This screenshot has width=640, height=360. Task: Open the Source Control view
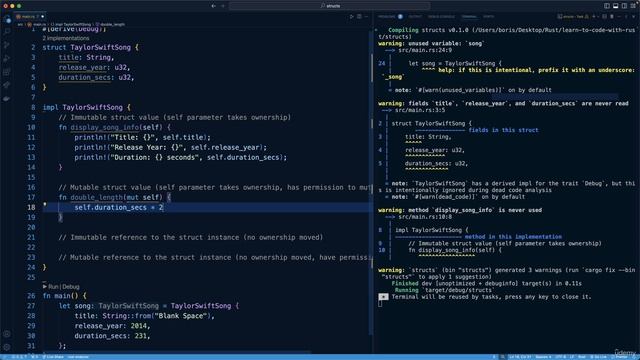[x=7, y=45]
